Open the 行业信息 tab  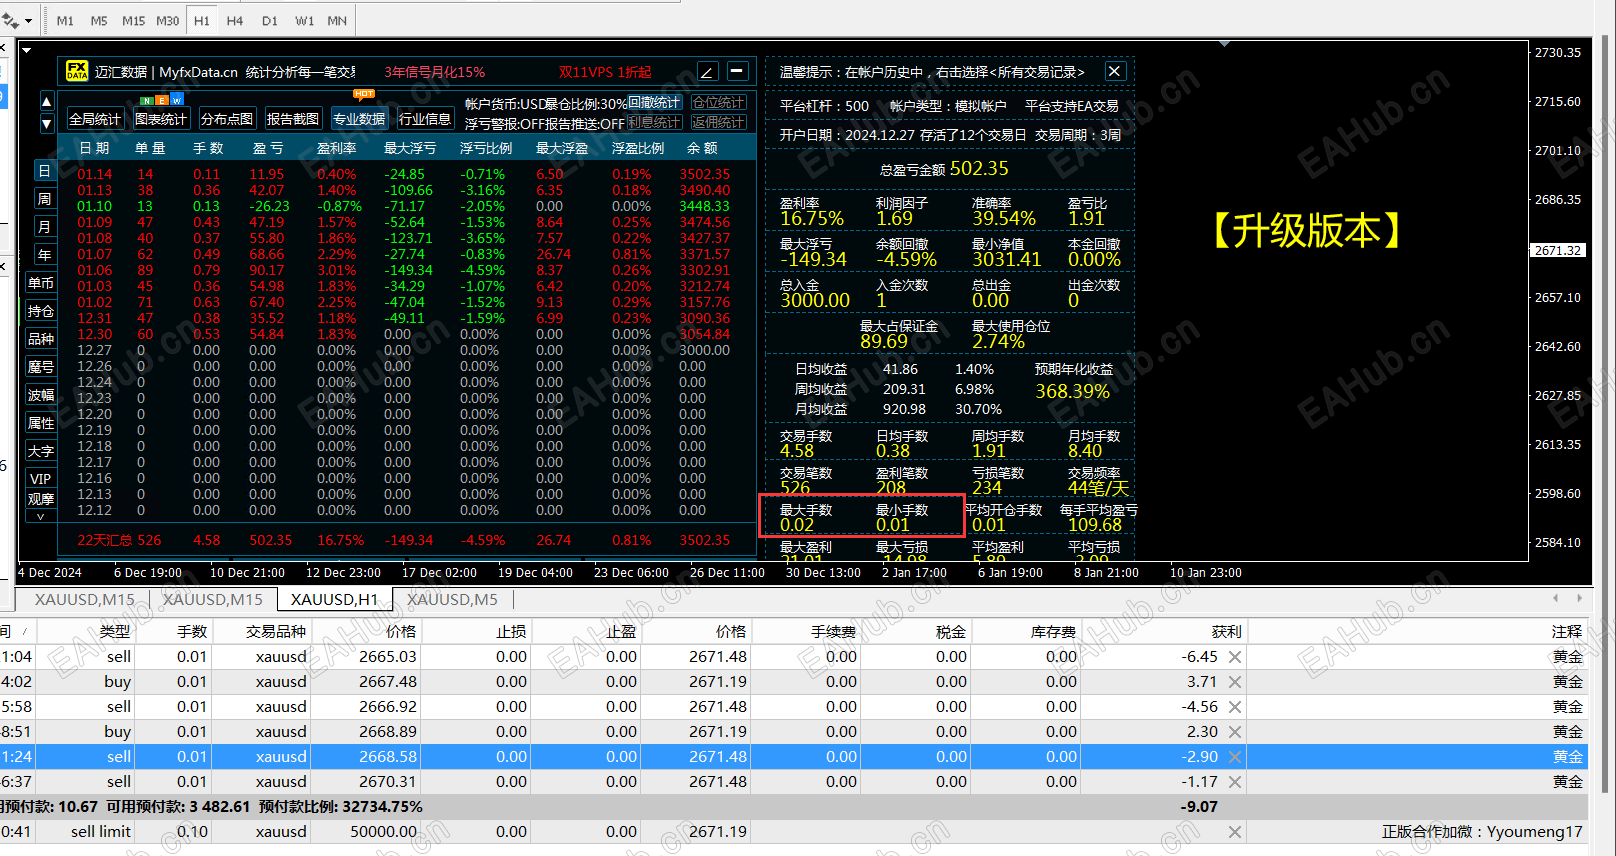pos(425,119)
